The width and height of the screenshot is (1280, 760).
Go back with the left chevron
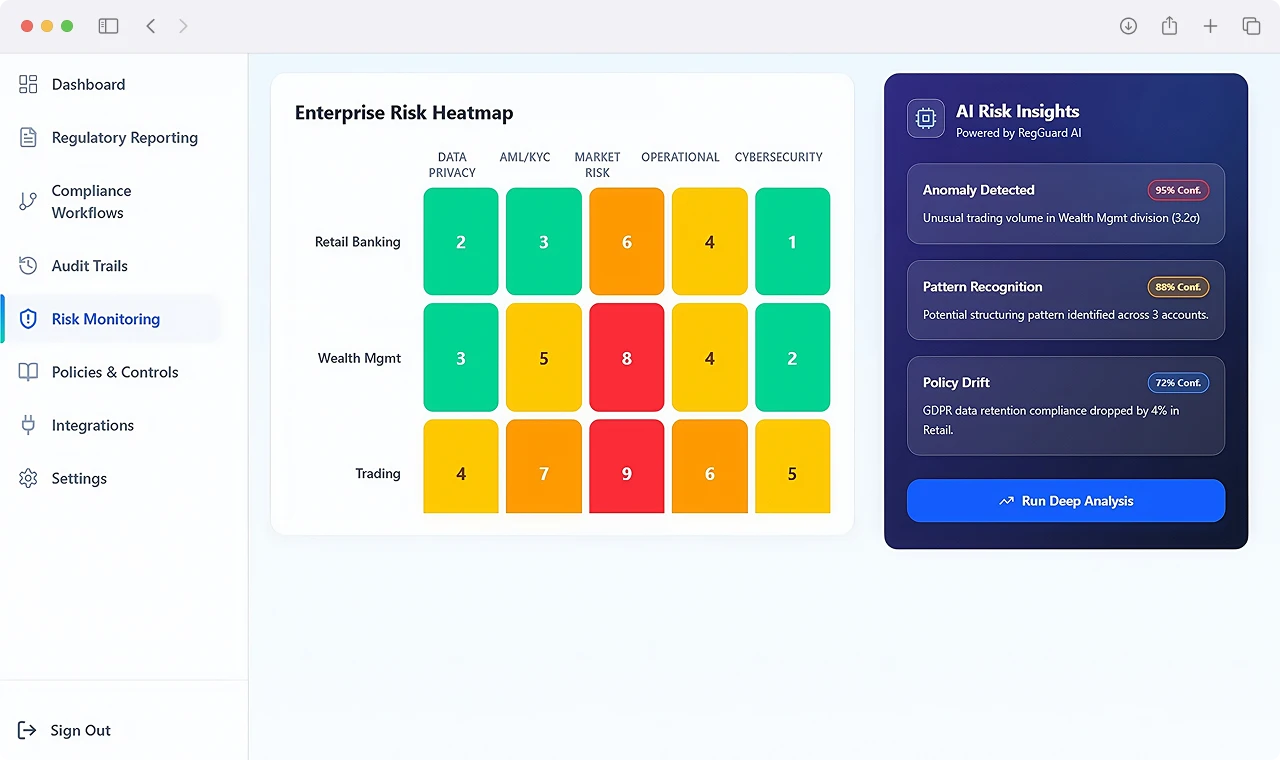(x=151, y=26)
